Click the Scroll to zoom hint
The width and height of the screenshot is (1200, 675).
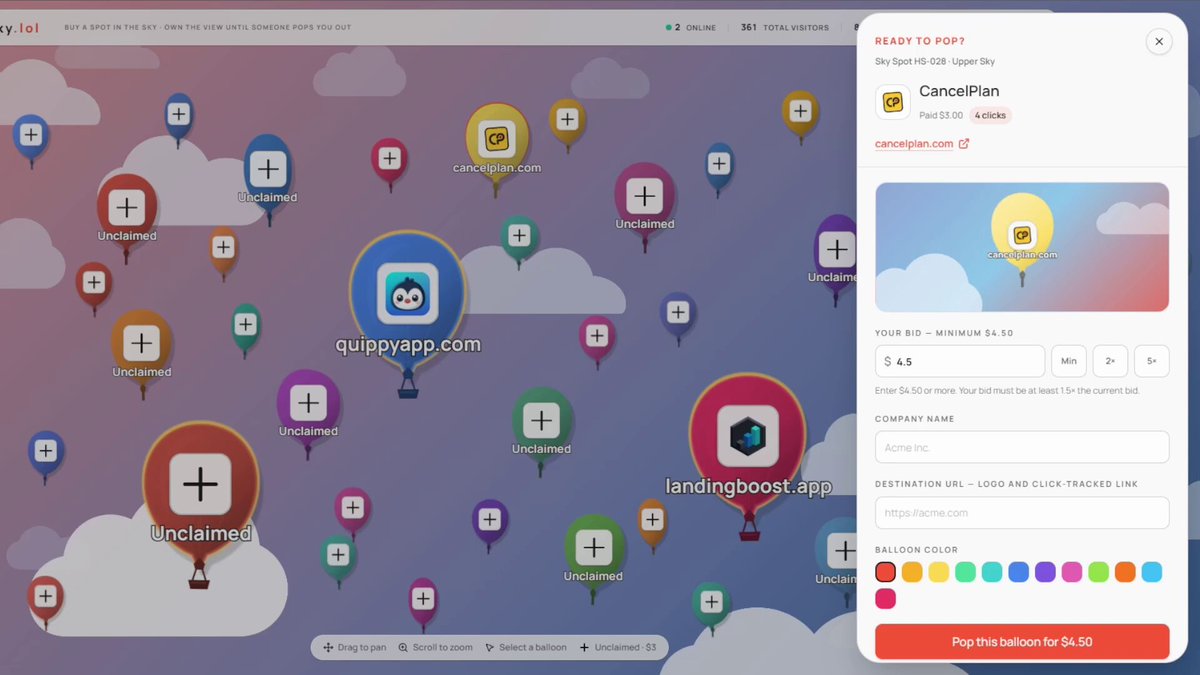436,648
